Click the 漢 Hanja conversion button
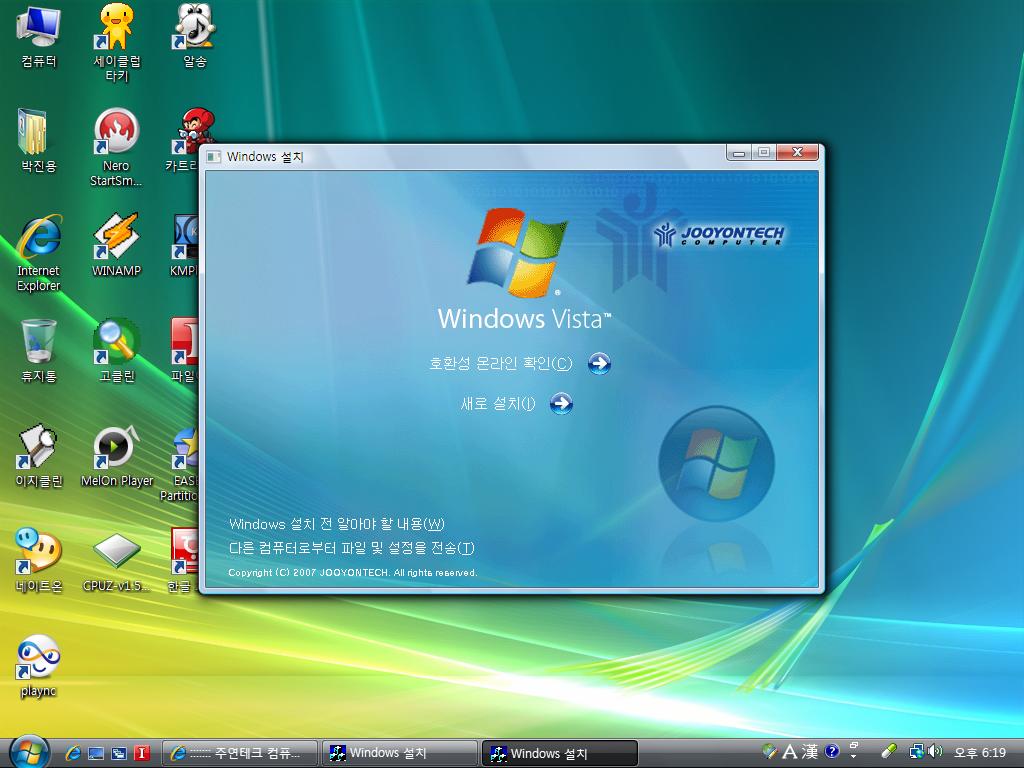 810,752
